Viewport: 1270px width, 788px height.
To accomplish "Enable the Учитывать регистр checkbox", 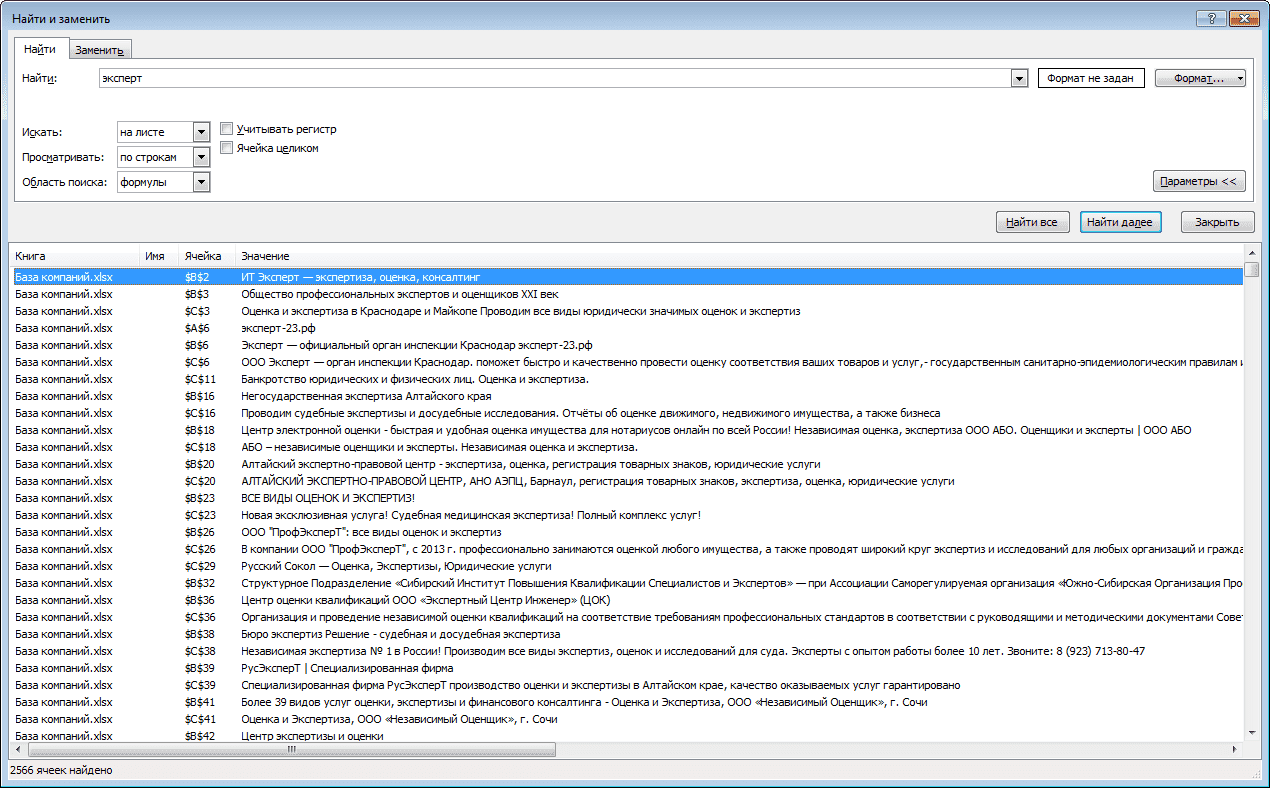I will [227, 129].
